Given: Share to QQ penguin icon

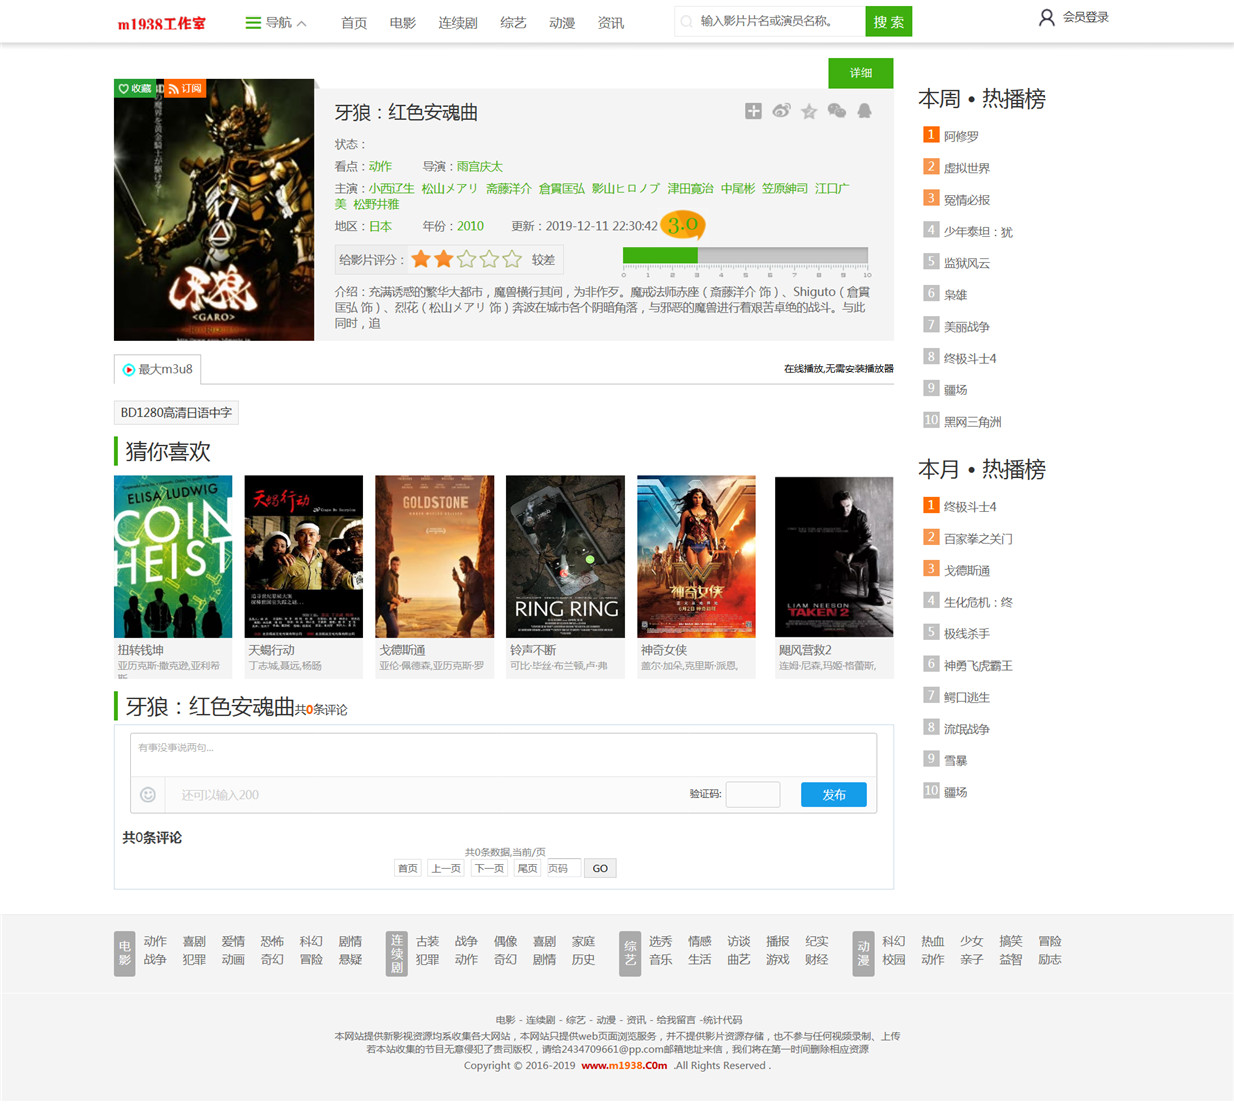Looking at the screenshot, I should tap(864, 111).
